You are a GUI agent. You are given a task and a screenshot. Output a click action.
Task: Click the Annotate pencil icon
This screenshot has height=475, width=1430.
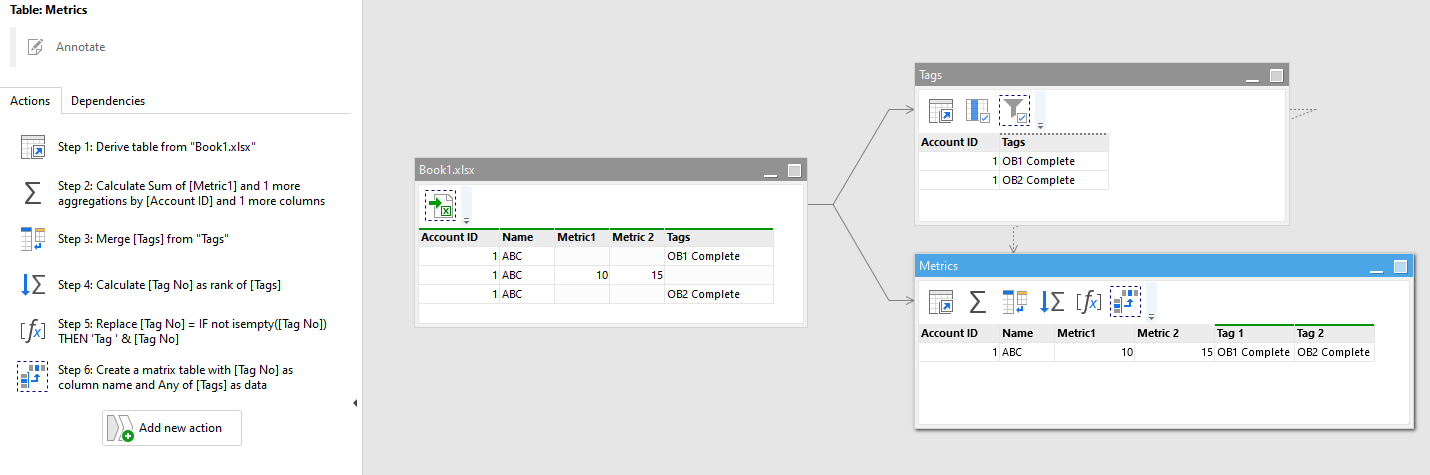click(x=36, y=47)
